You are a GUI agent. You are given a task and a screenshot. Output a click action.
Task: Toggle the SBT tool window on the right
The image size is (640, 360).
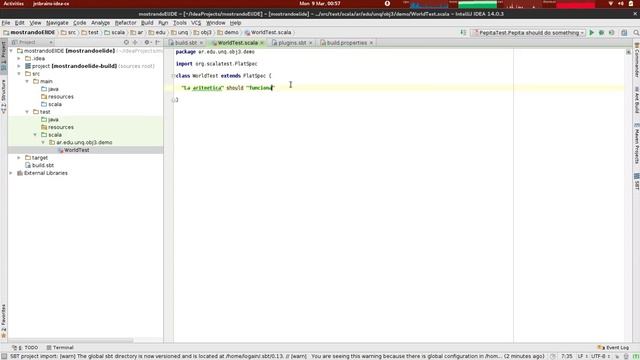[x=636, y=181]
